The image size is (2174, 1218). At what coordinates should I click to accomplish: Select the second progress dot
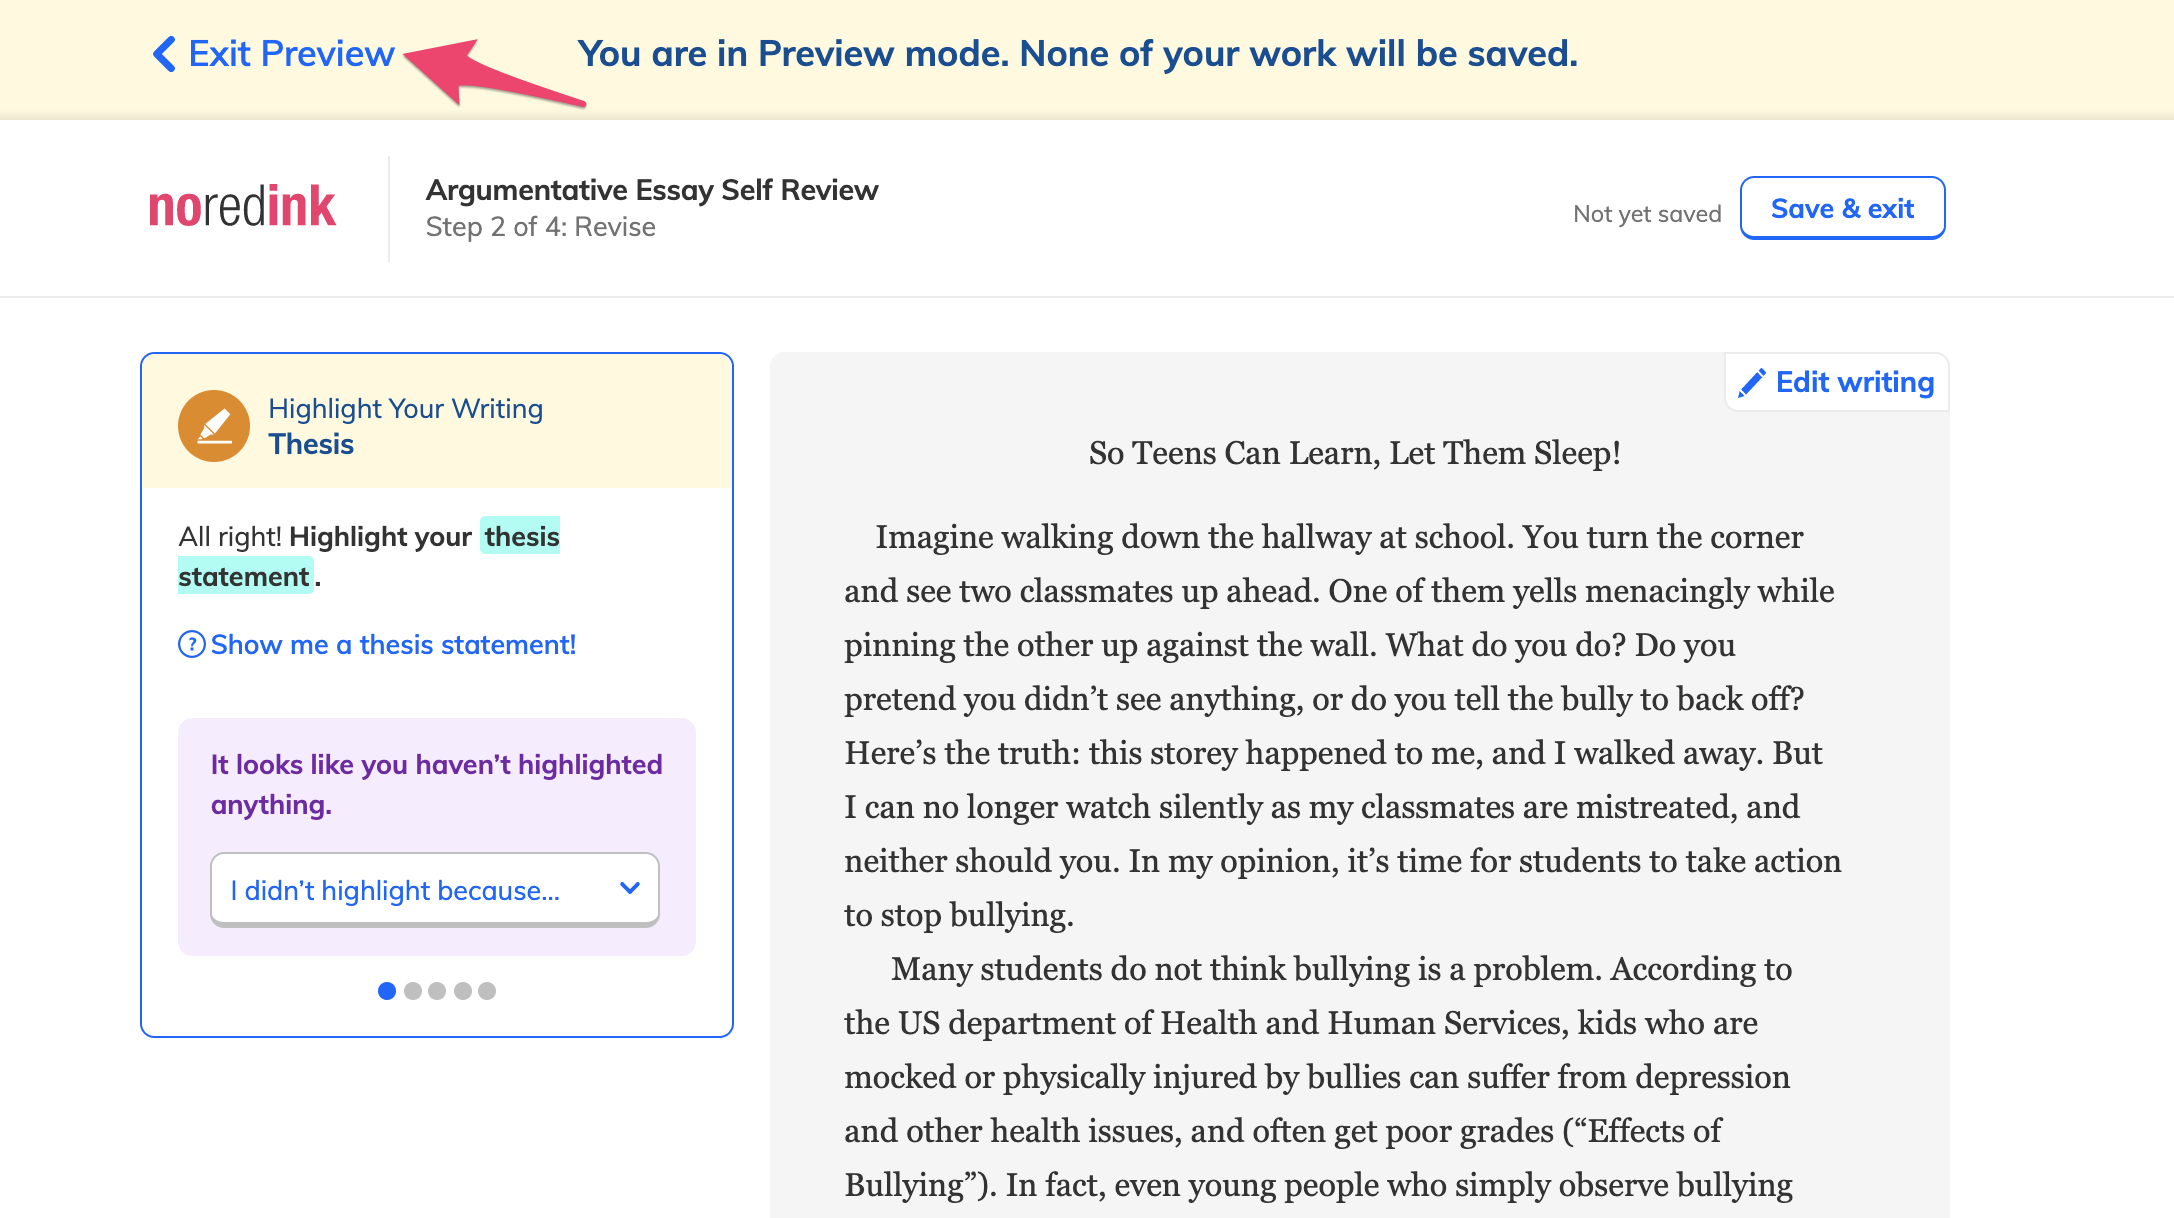coord(413,991)
